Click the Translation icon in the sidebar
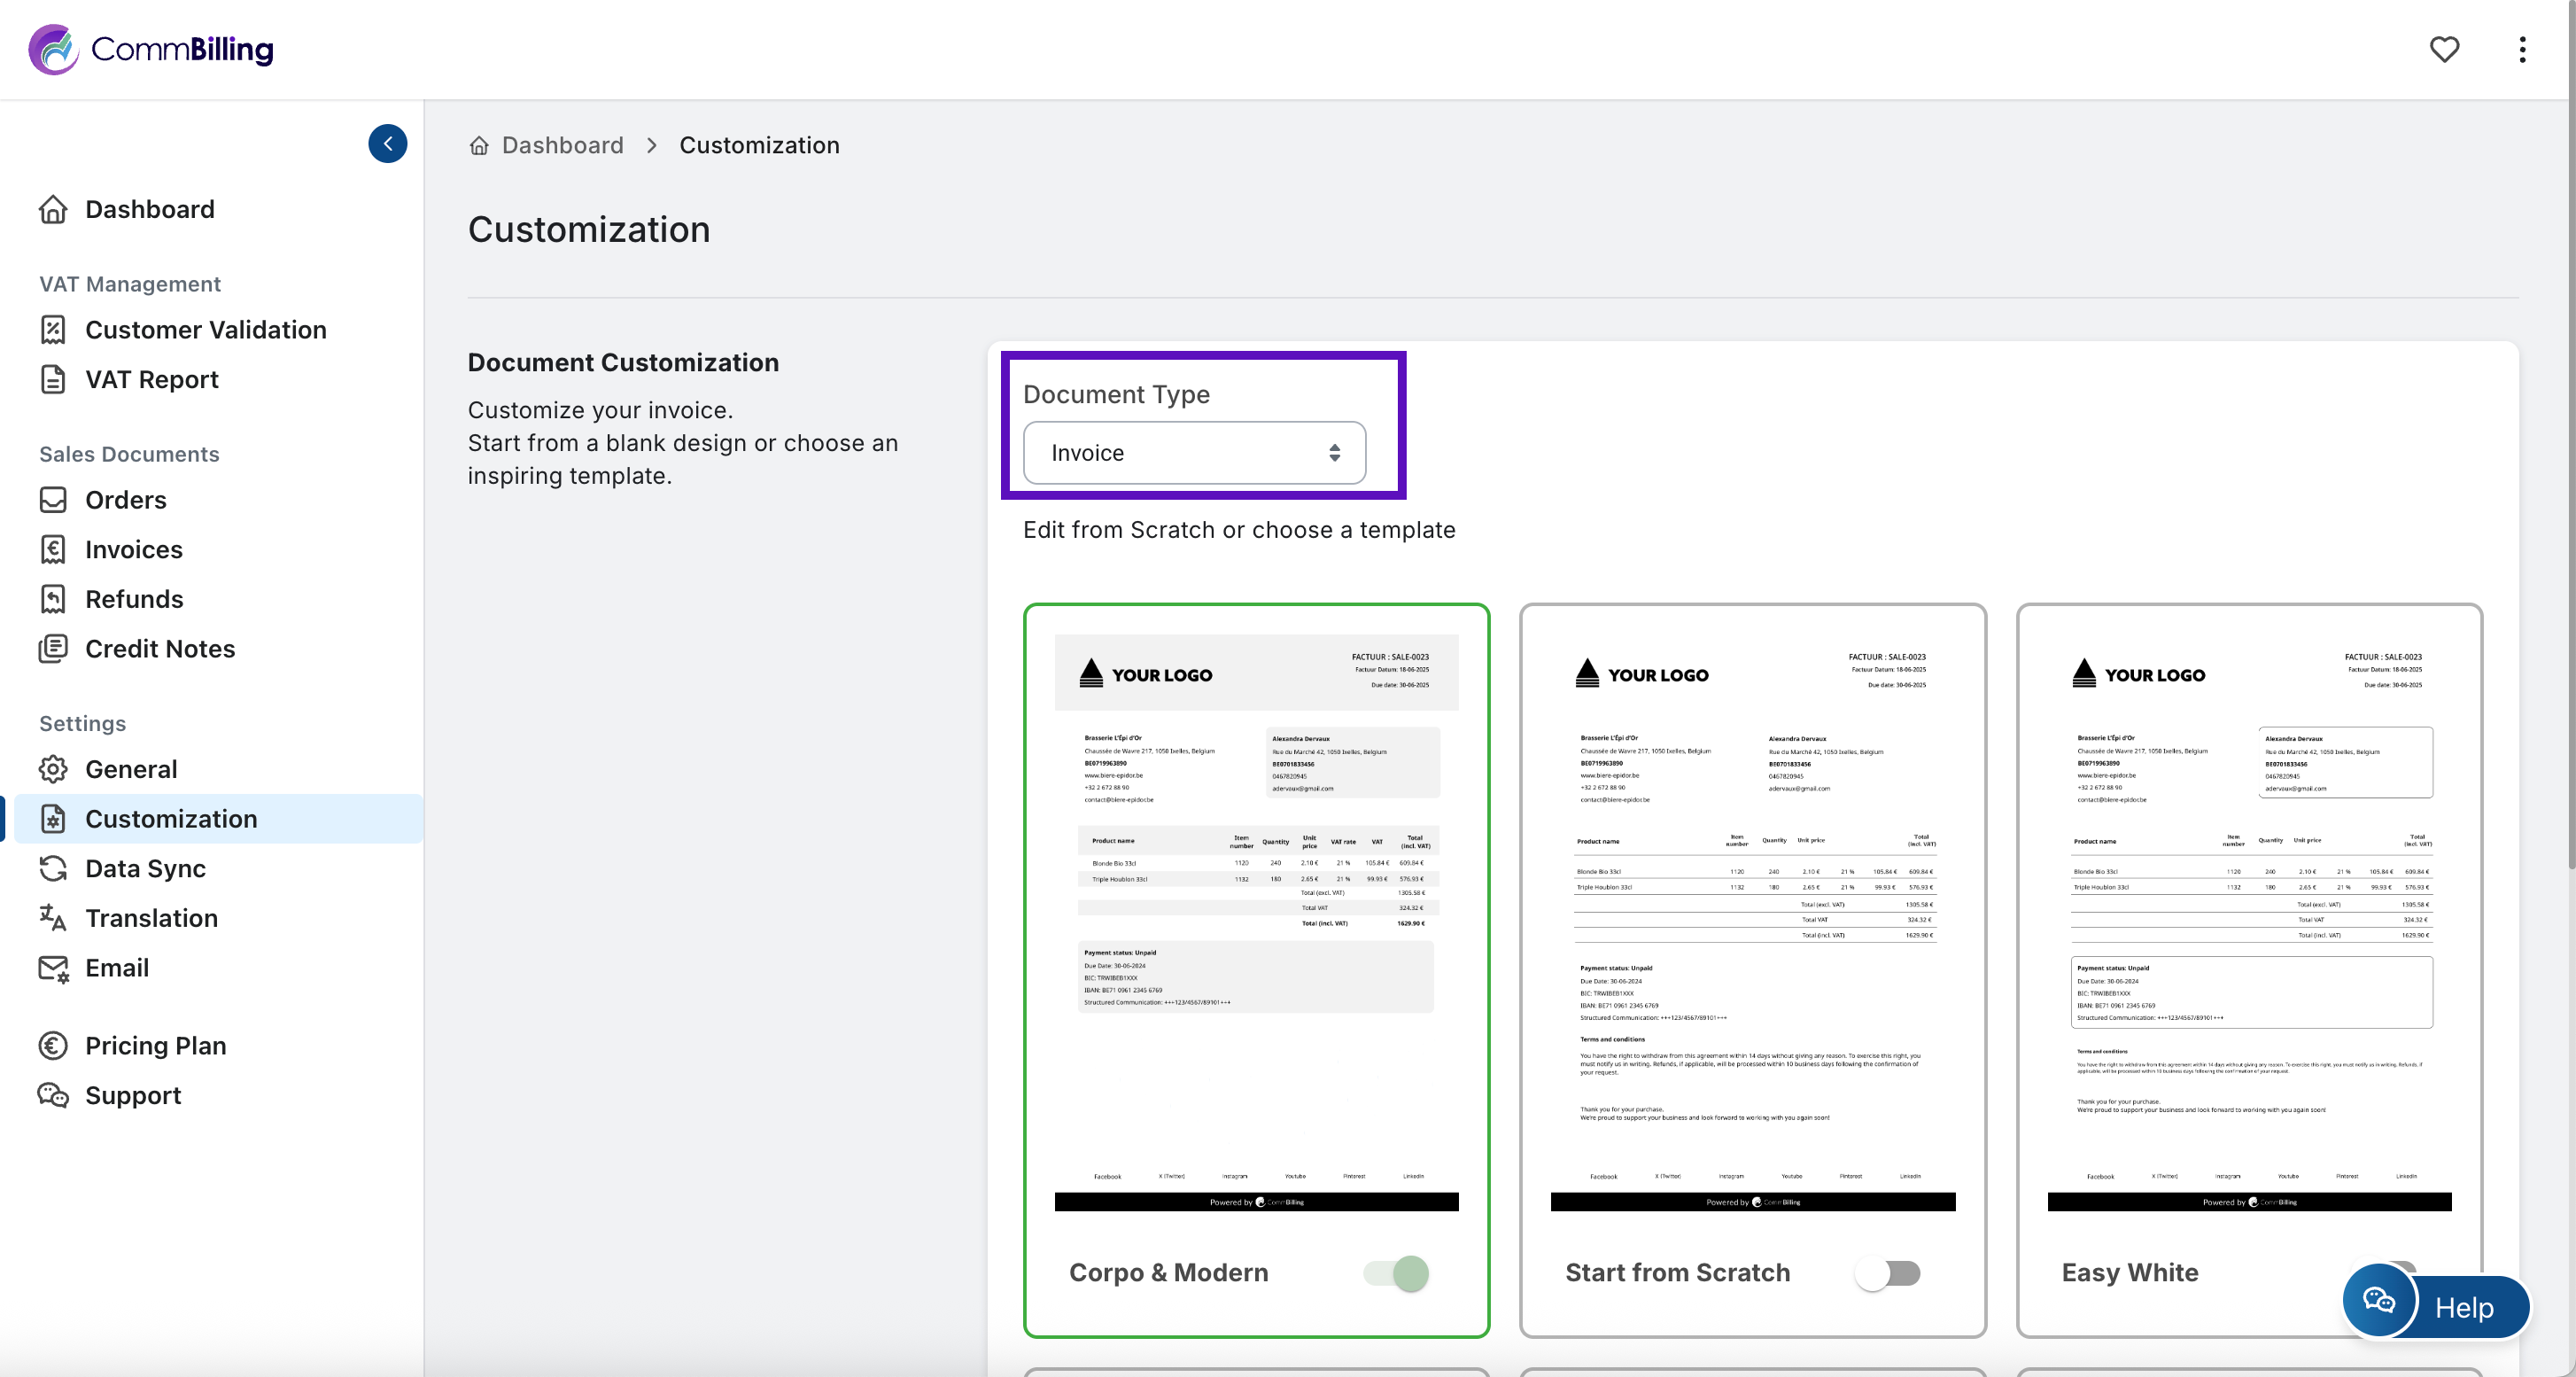Screen dimensions: 2576x1377 [53, 917]
